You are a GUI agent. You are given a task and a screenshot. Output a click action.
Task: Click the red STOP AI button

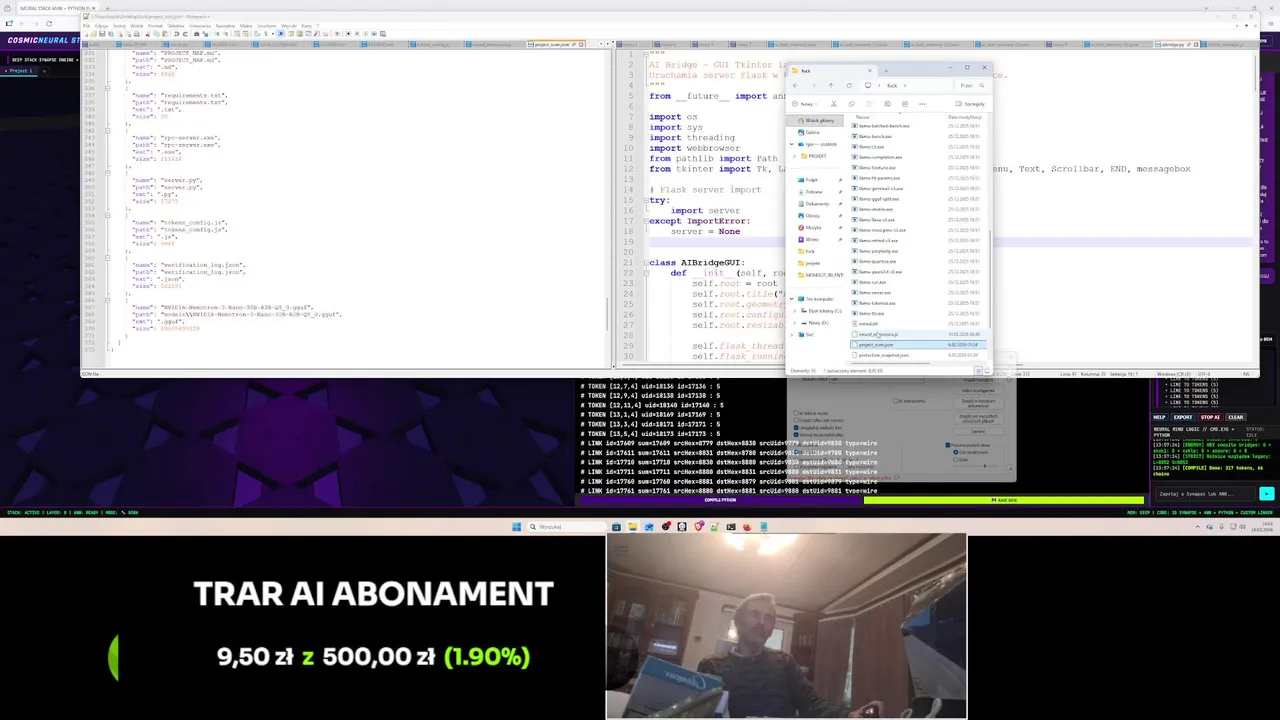(1210, 417)
